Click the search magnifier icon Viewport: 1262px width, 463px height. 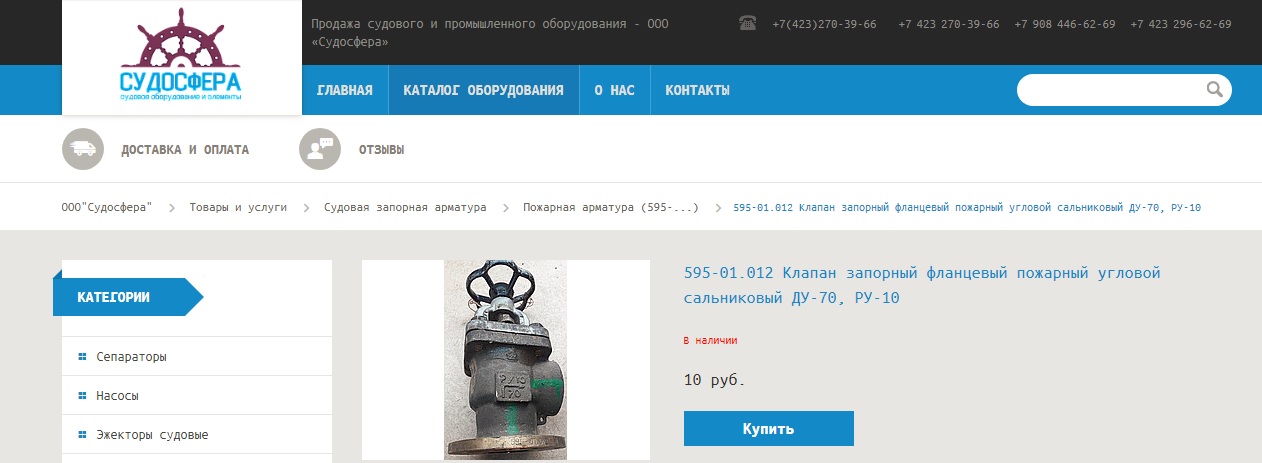[x=1215, y=90]
